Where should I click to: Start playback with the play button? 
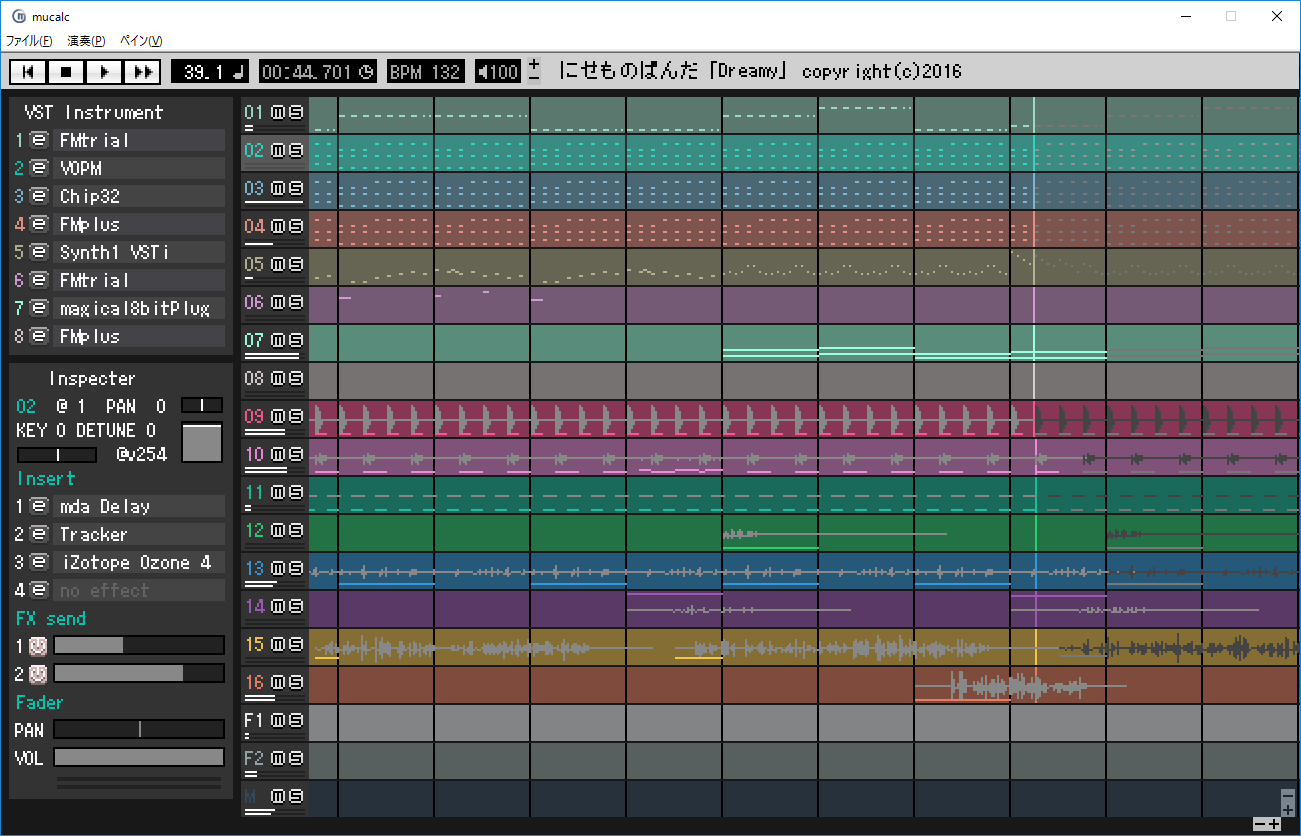point(104,72)
